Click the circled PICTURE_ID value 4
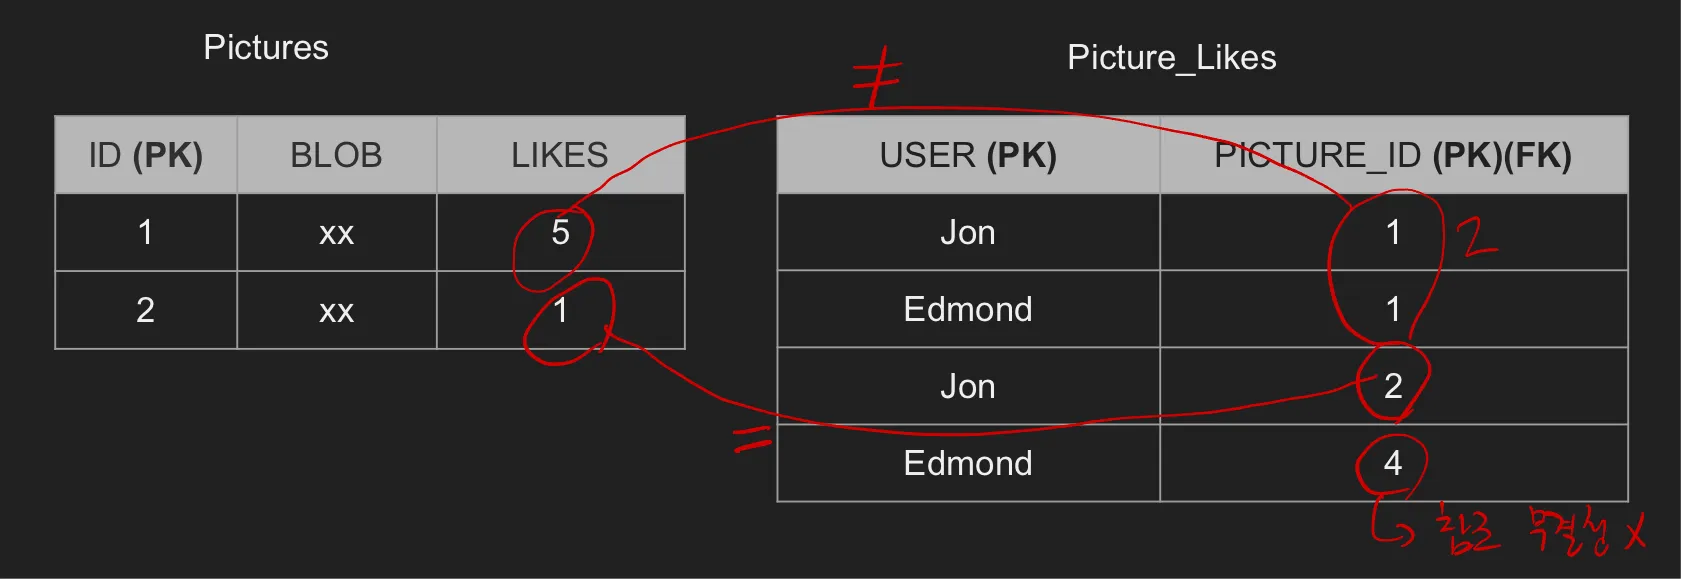 [x=1393, y=463]
